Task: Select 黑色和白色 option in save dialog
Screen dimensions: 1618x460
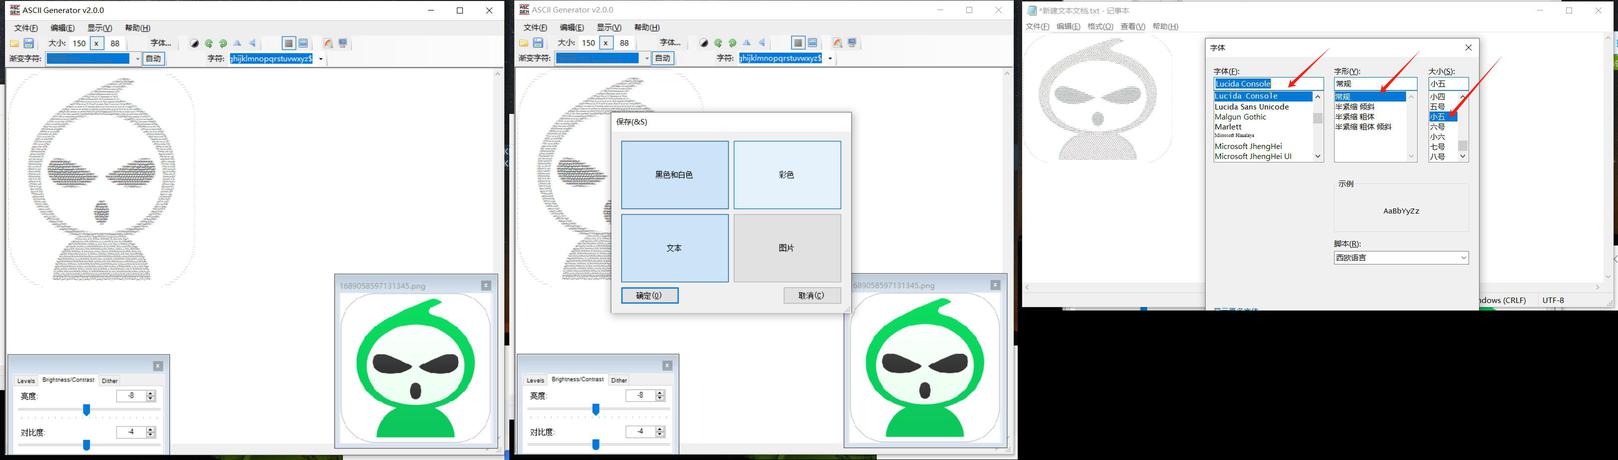Action: [x=674, y=175]
